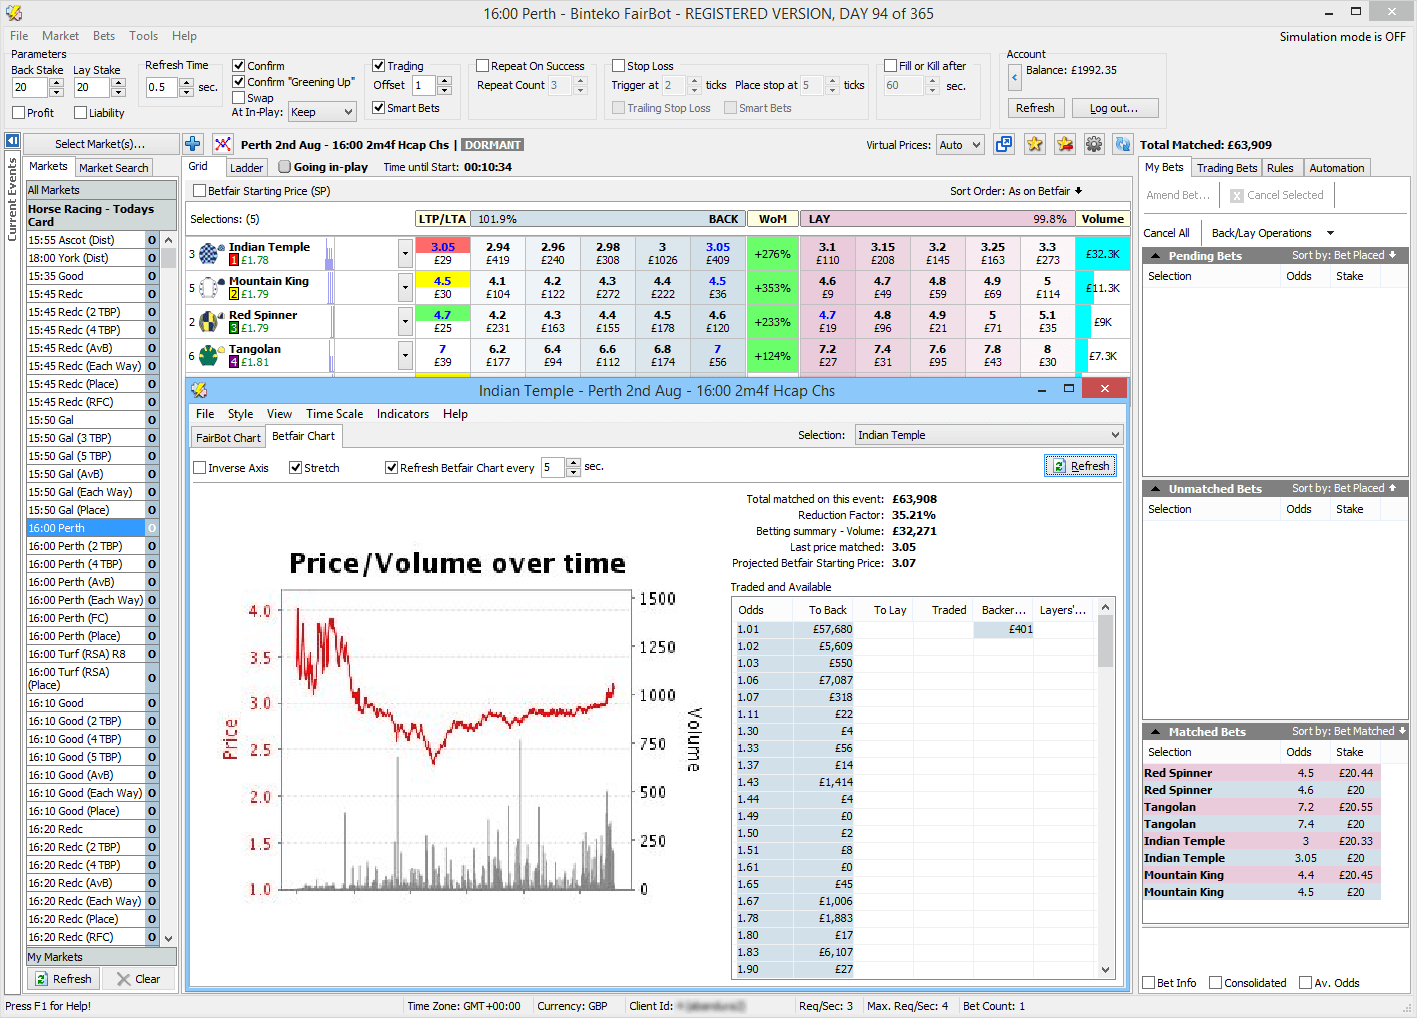Open market settings via gear icon
Image resolution: width=1417 pixels, height=1018 pixels.
coord(1094,144)
